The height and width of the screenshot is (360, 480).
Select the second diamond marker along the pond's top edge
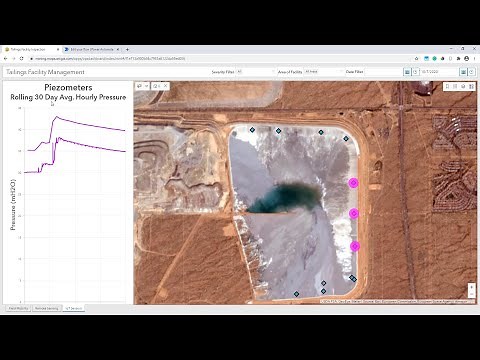pos(278,131)
